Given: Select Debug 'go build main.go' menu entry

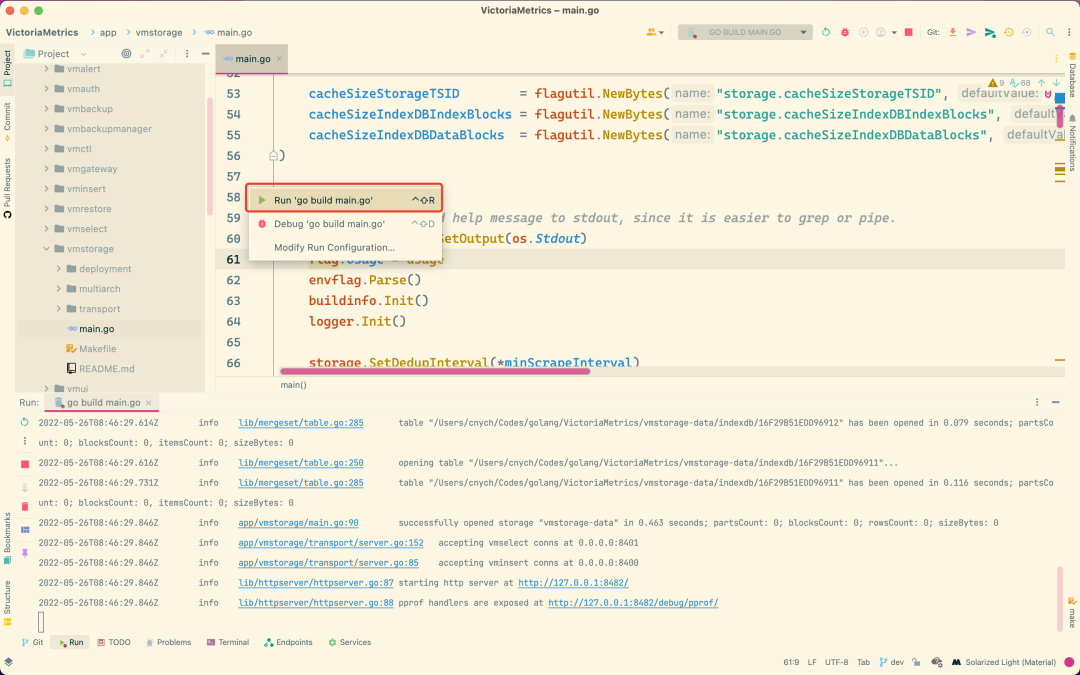Looking at the screenshot, I should pos(329,224).
